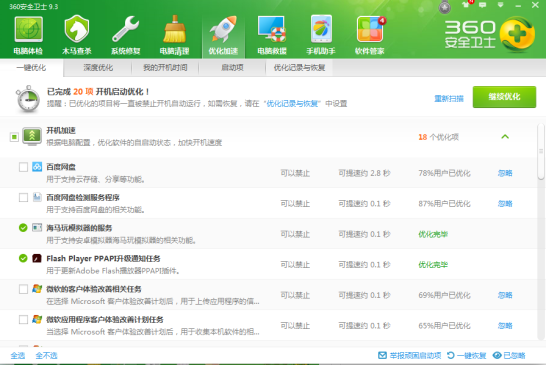Switch to the 一键优化 tab
Viewport: 546px width, 365px height.
point(31,68)
